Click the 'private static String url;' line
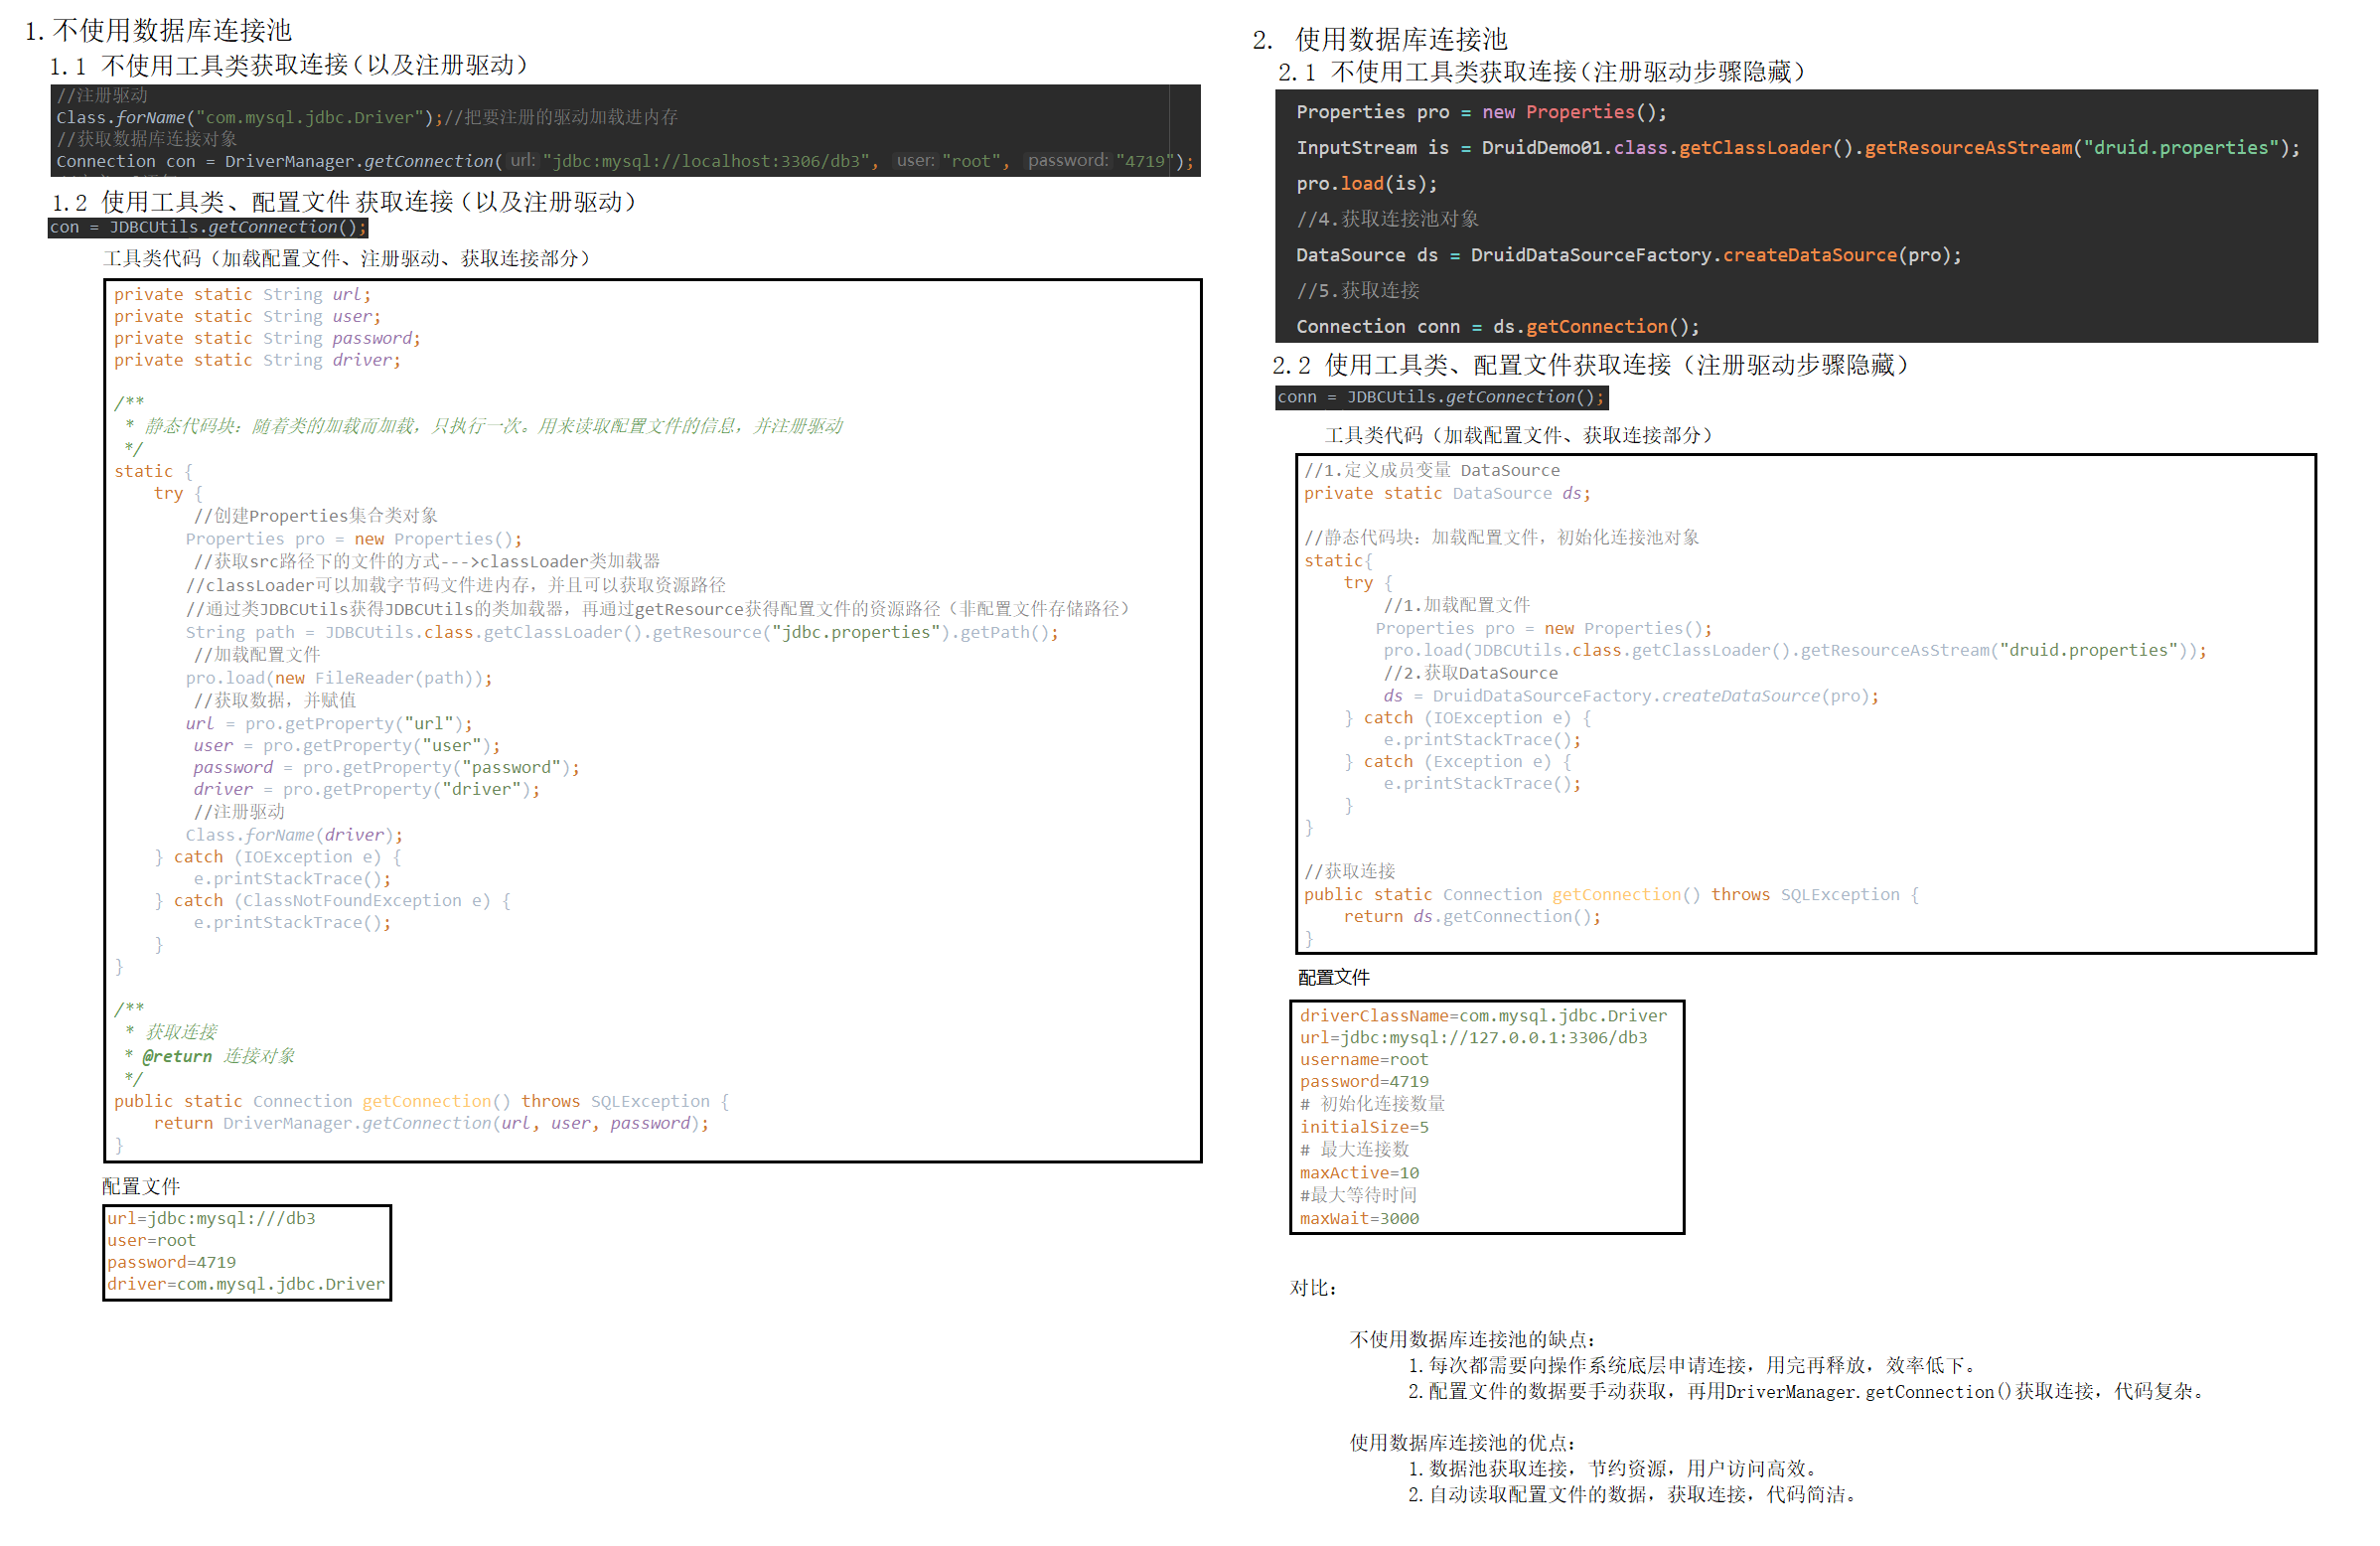This screenshot has width=2380, height=1546. pyautogui.click(x=242, y=295)
